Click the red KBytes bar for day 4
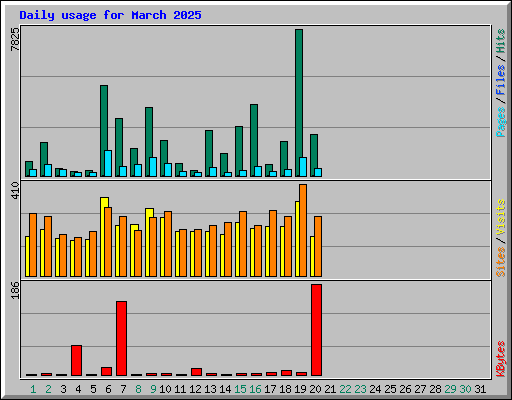The height and width of the screenshot is (400, 512). coord(76,360)
